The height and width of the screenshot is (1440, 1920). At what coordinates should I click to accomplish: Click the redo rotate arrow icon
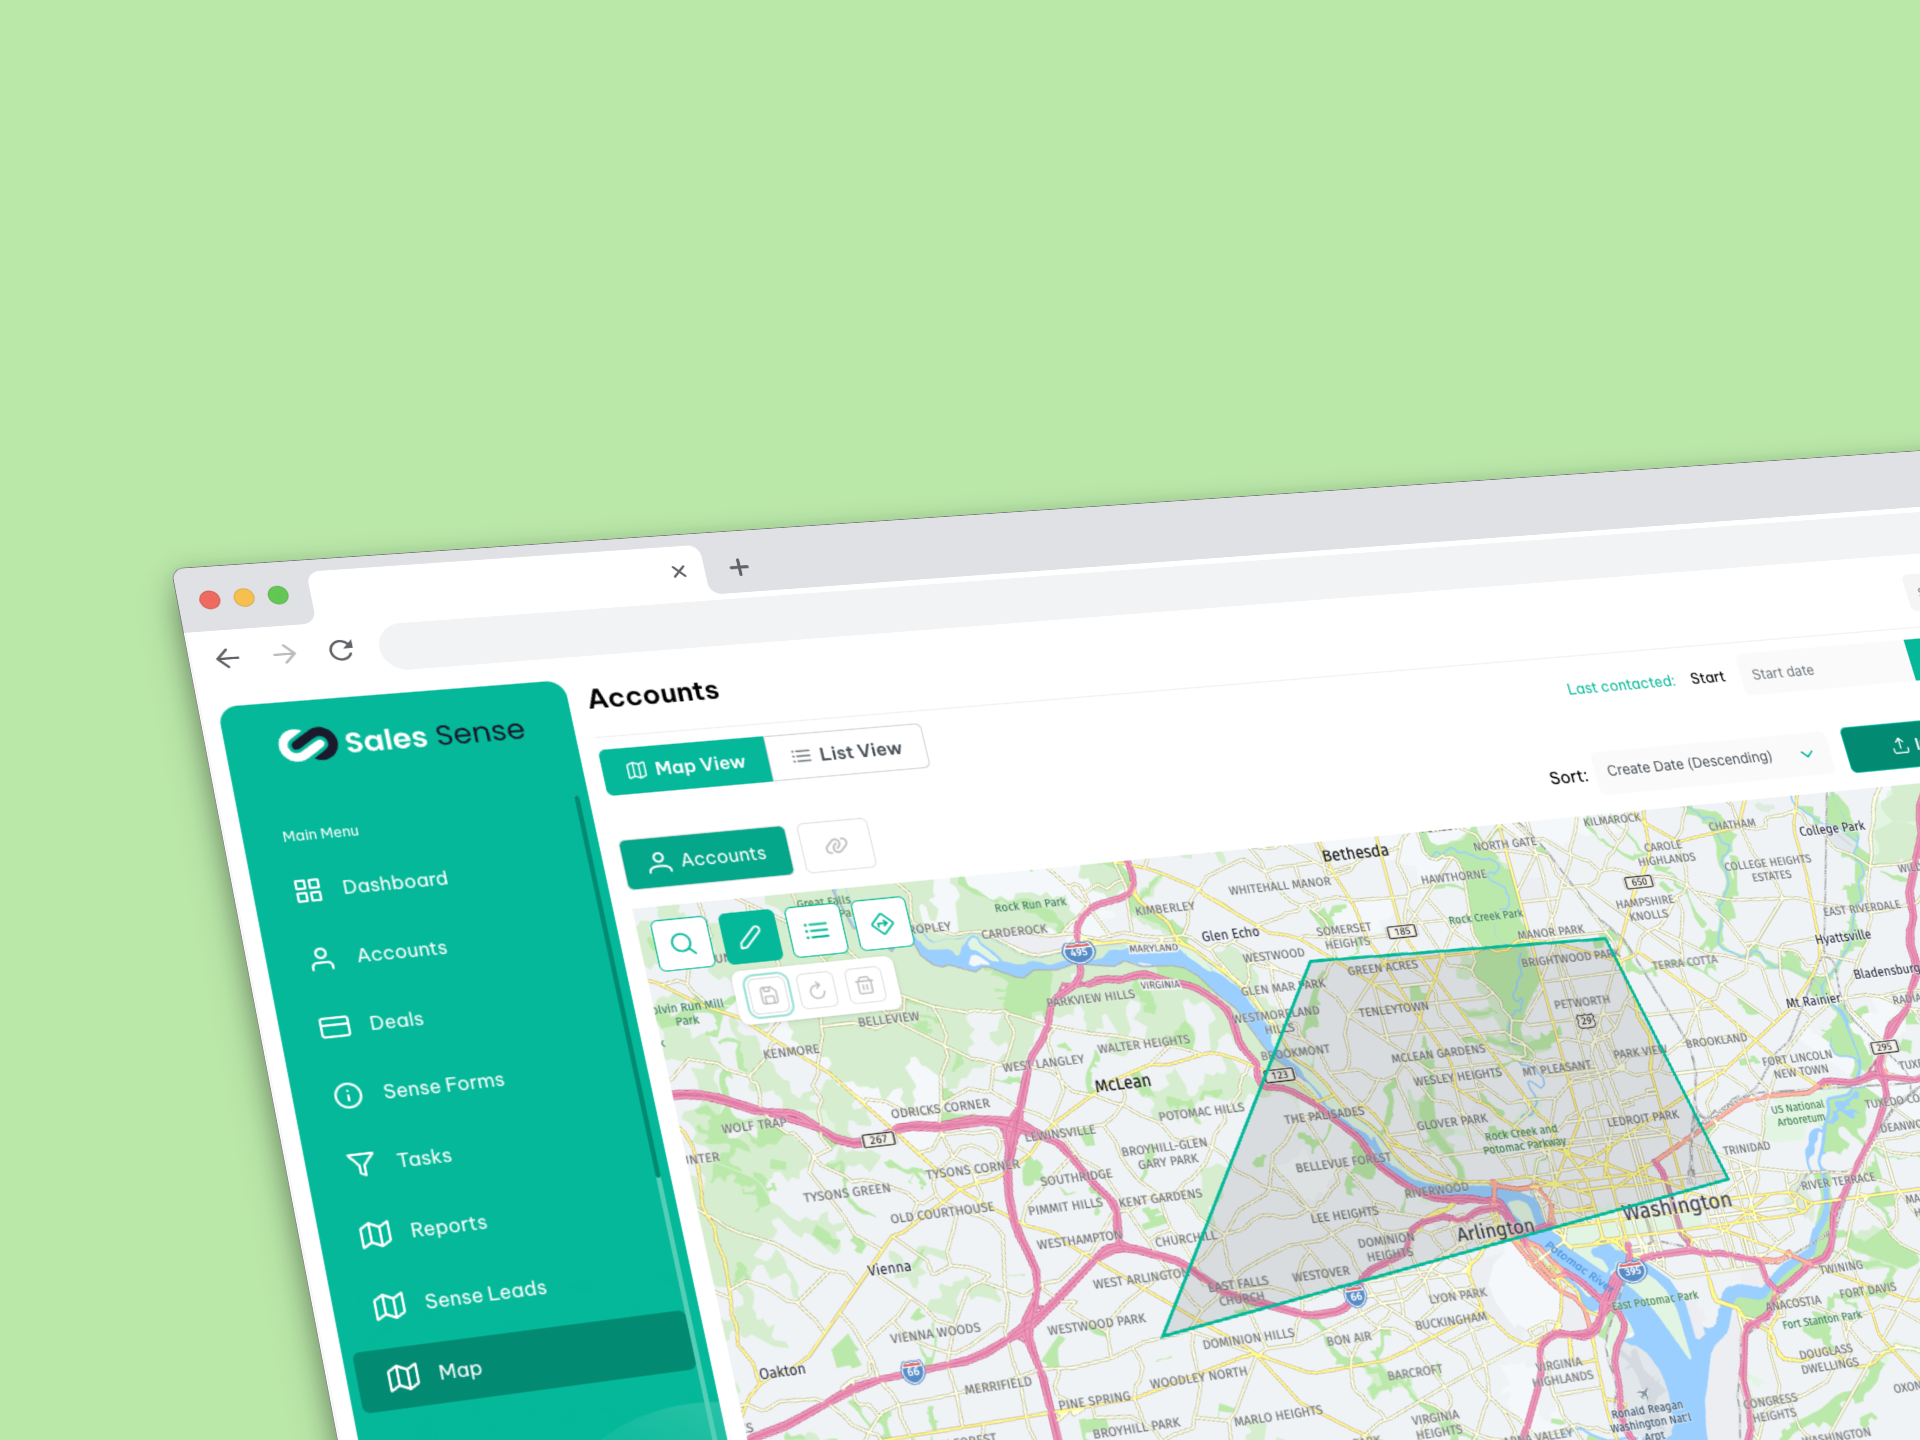click(x=818, y=990)
